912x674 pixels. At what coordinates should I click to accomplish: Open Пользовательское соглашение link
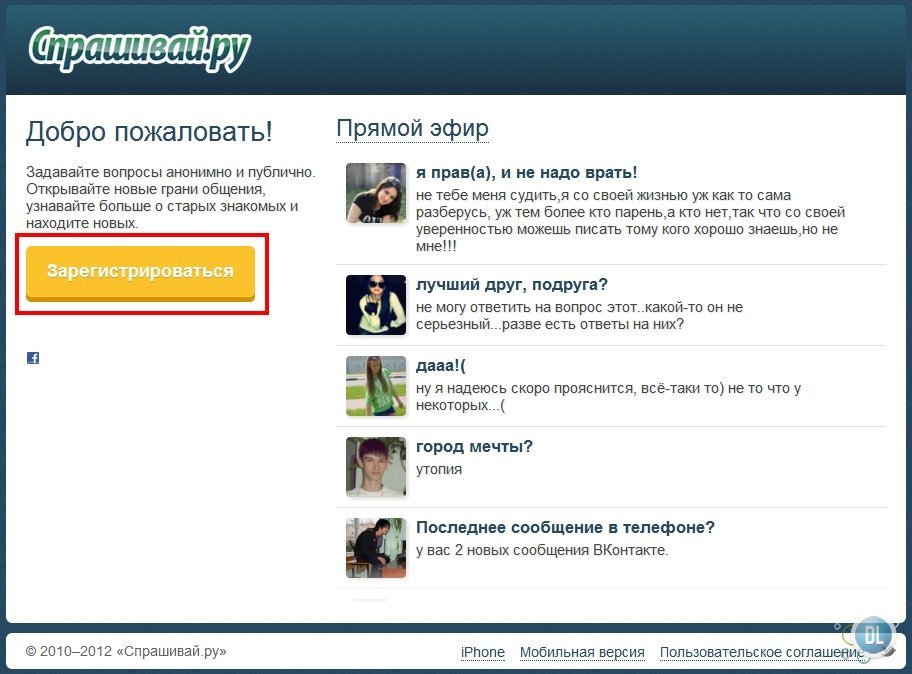762,652
